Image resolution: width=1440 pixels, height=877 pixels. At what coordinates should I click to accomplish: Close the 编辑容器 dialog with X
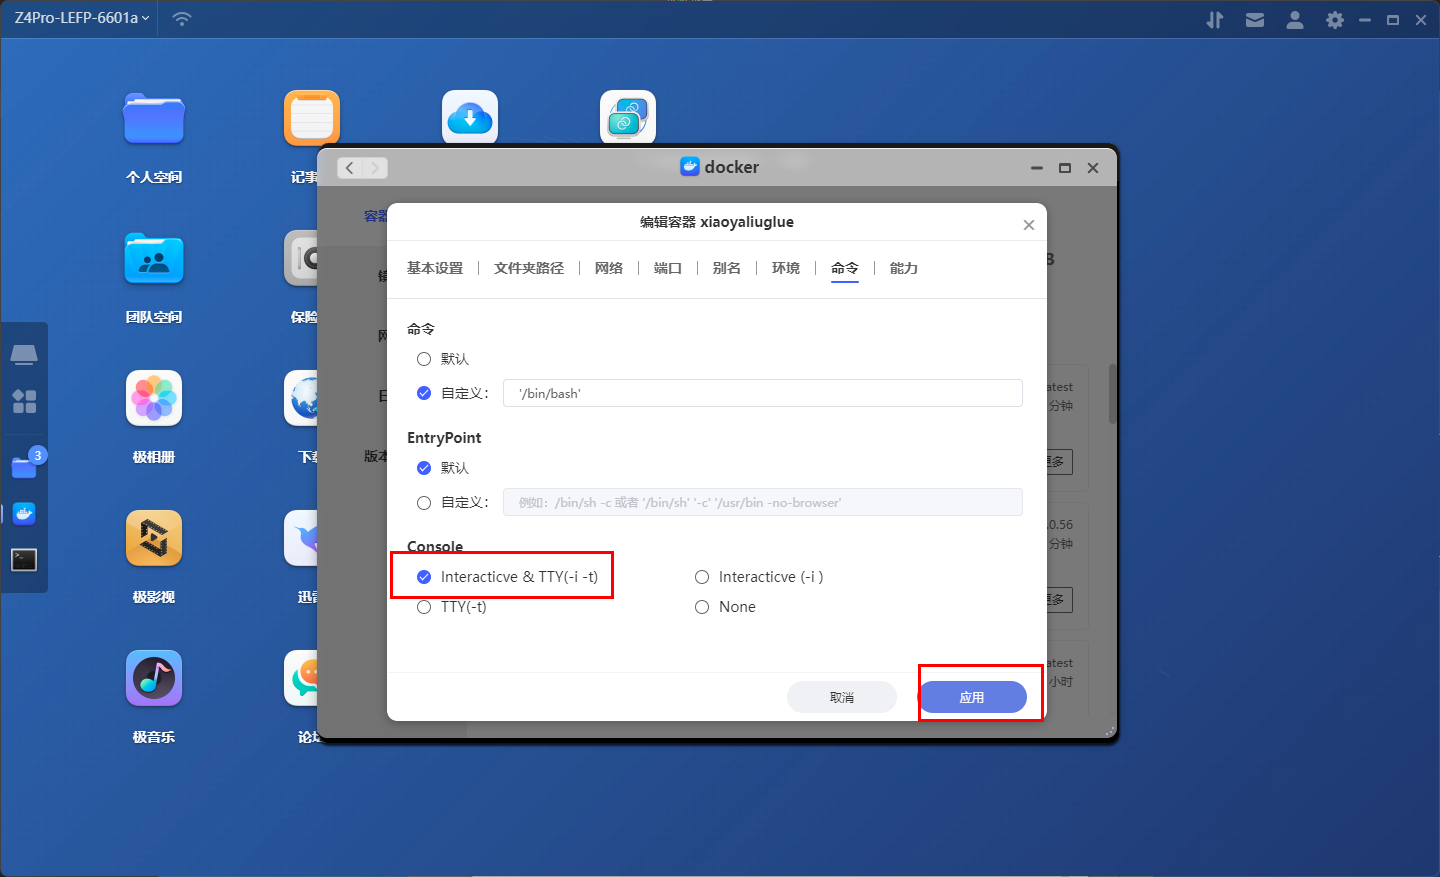click(x=1028, y=225)
